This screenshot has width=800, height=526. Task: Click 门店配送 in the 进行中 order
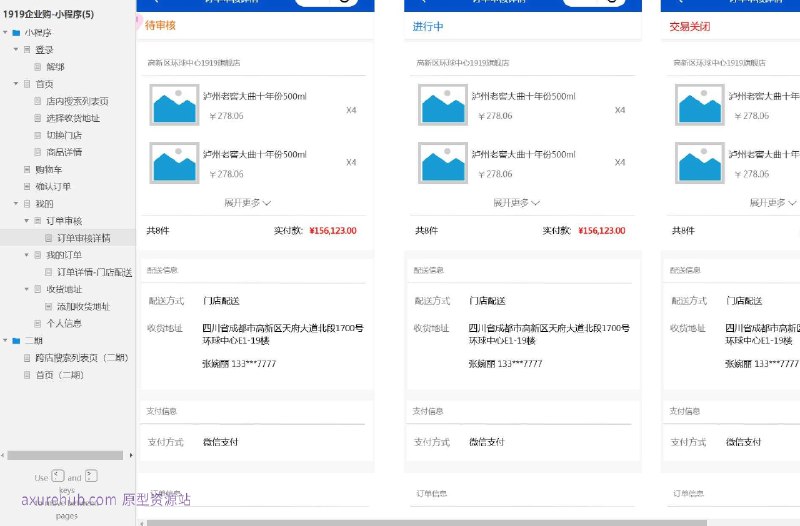click(x=487, y=301)
